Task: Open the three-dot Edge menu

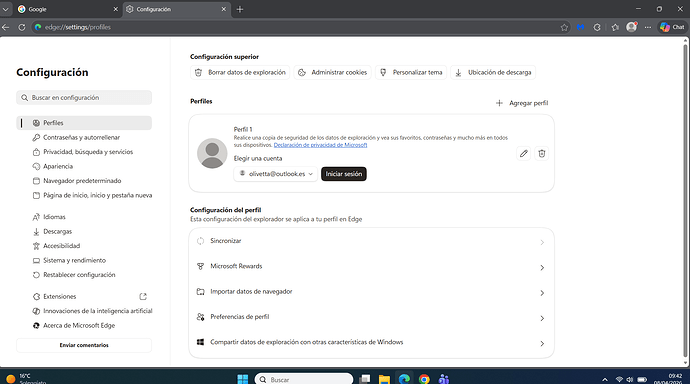Action: [648, 27]
